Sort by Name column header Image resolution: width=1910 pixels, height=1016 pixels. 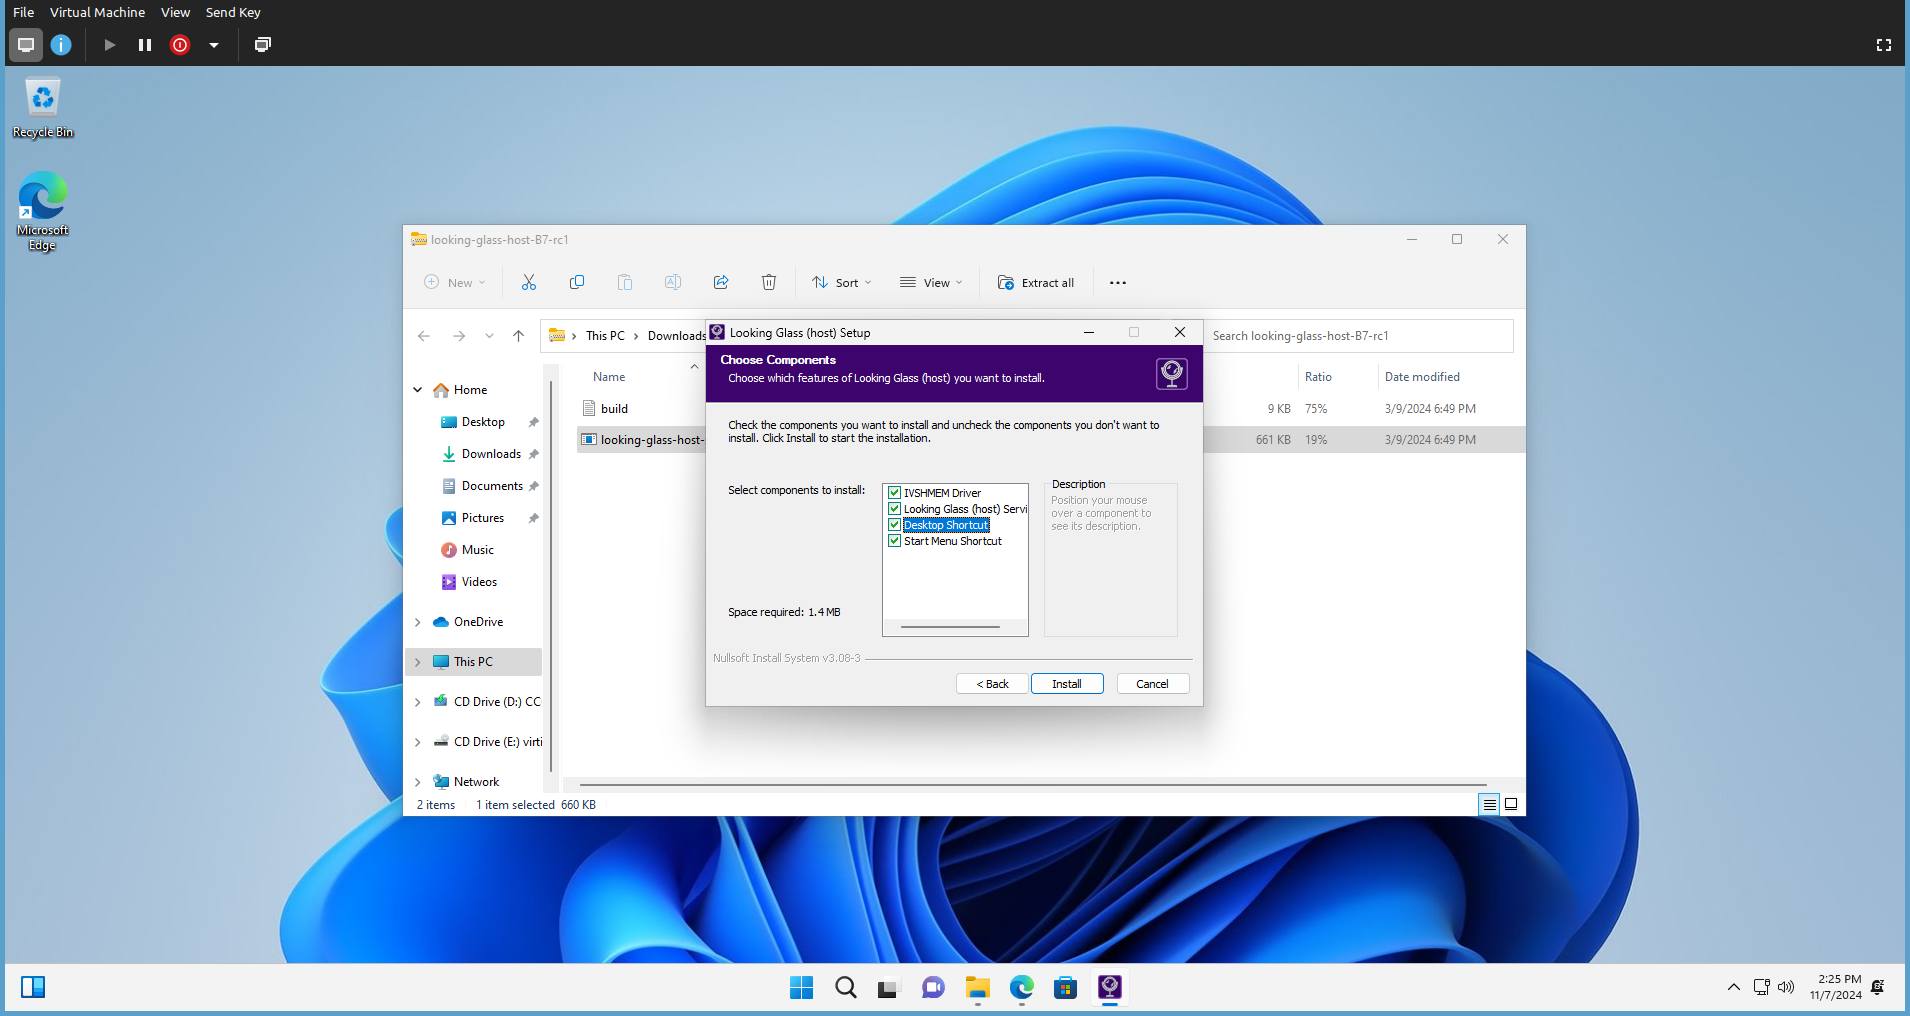[x=609, y=377]
